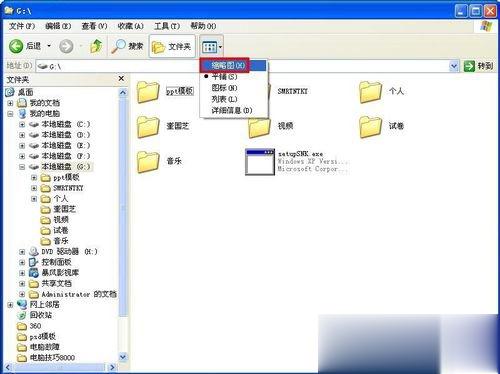Open the 查看 (V) menu
The height and width of the screenshot is (374, 500).
(94, 26)
